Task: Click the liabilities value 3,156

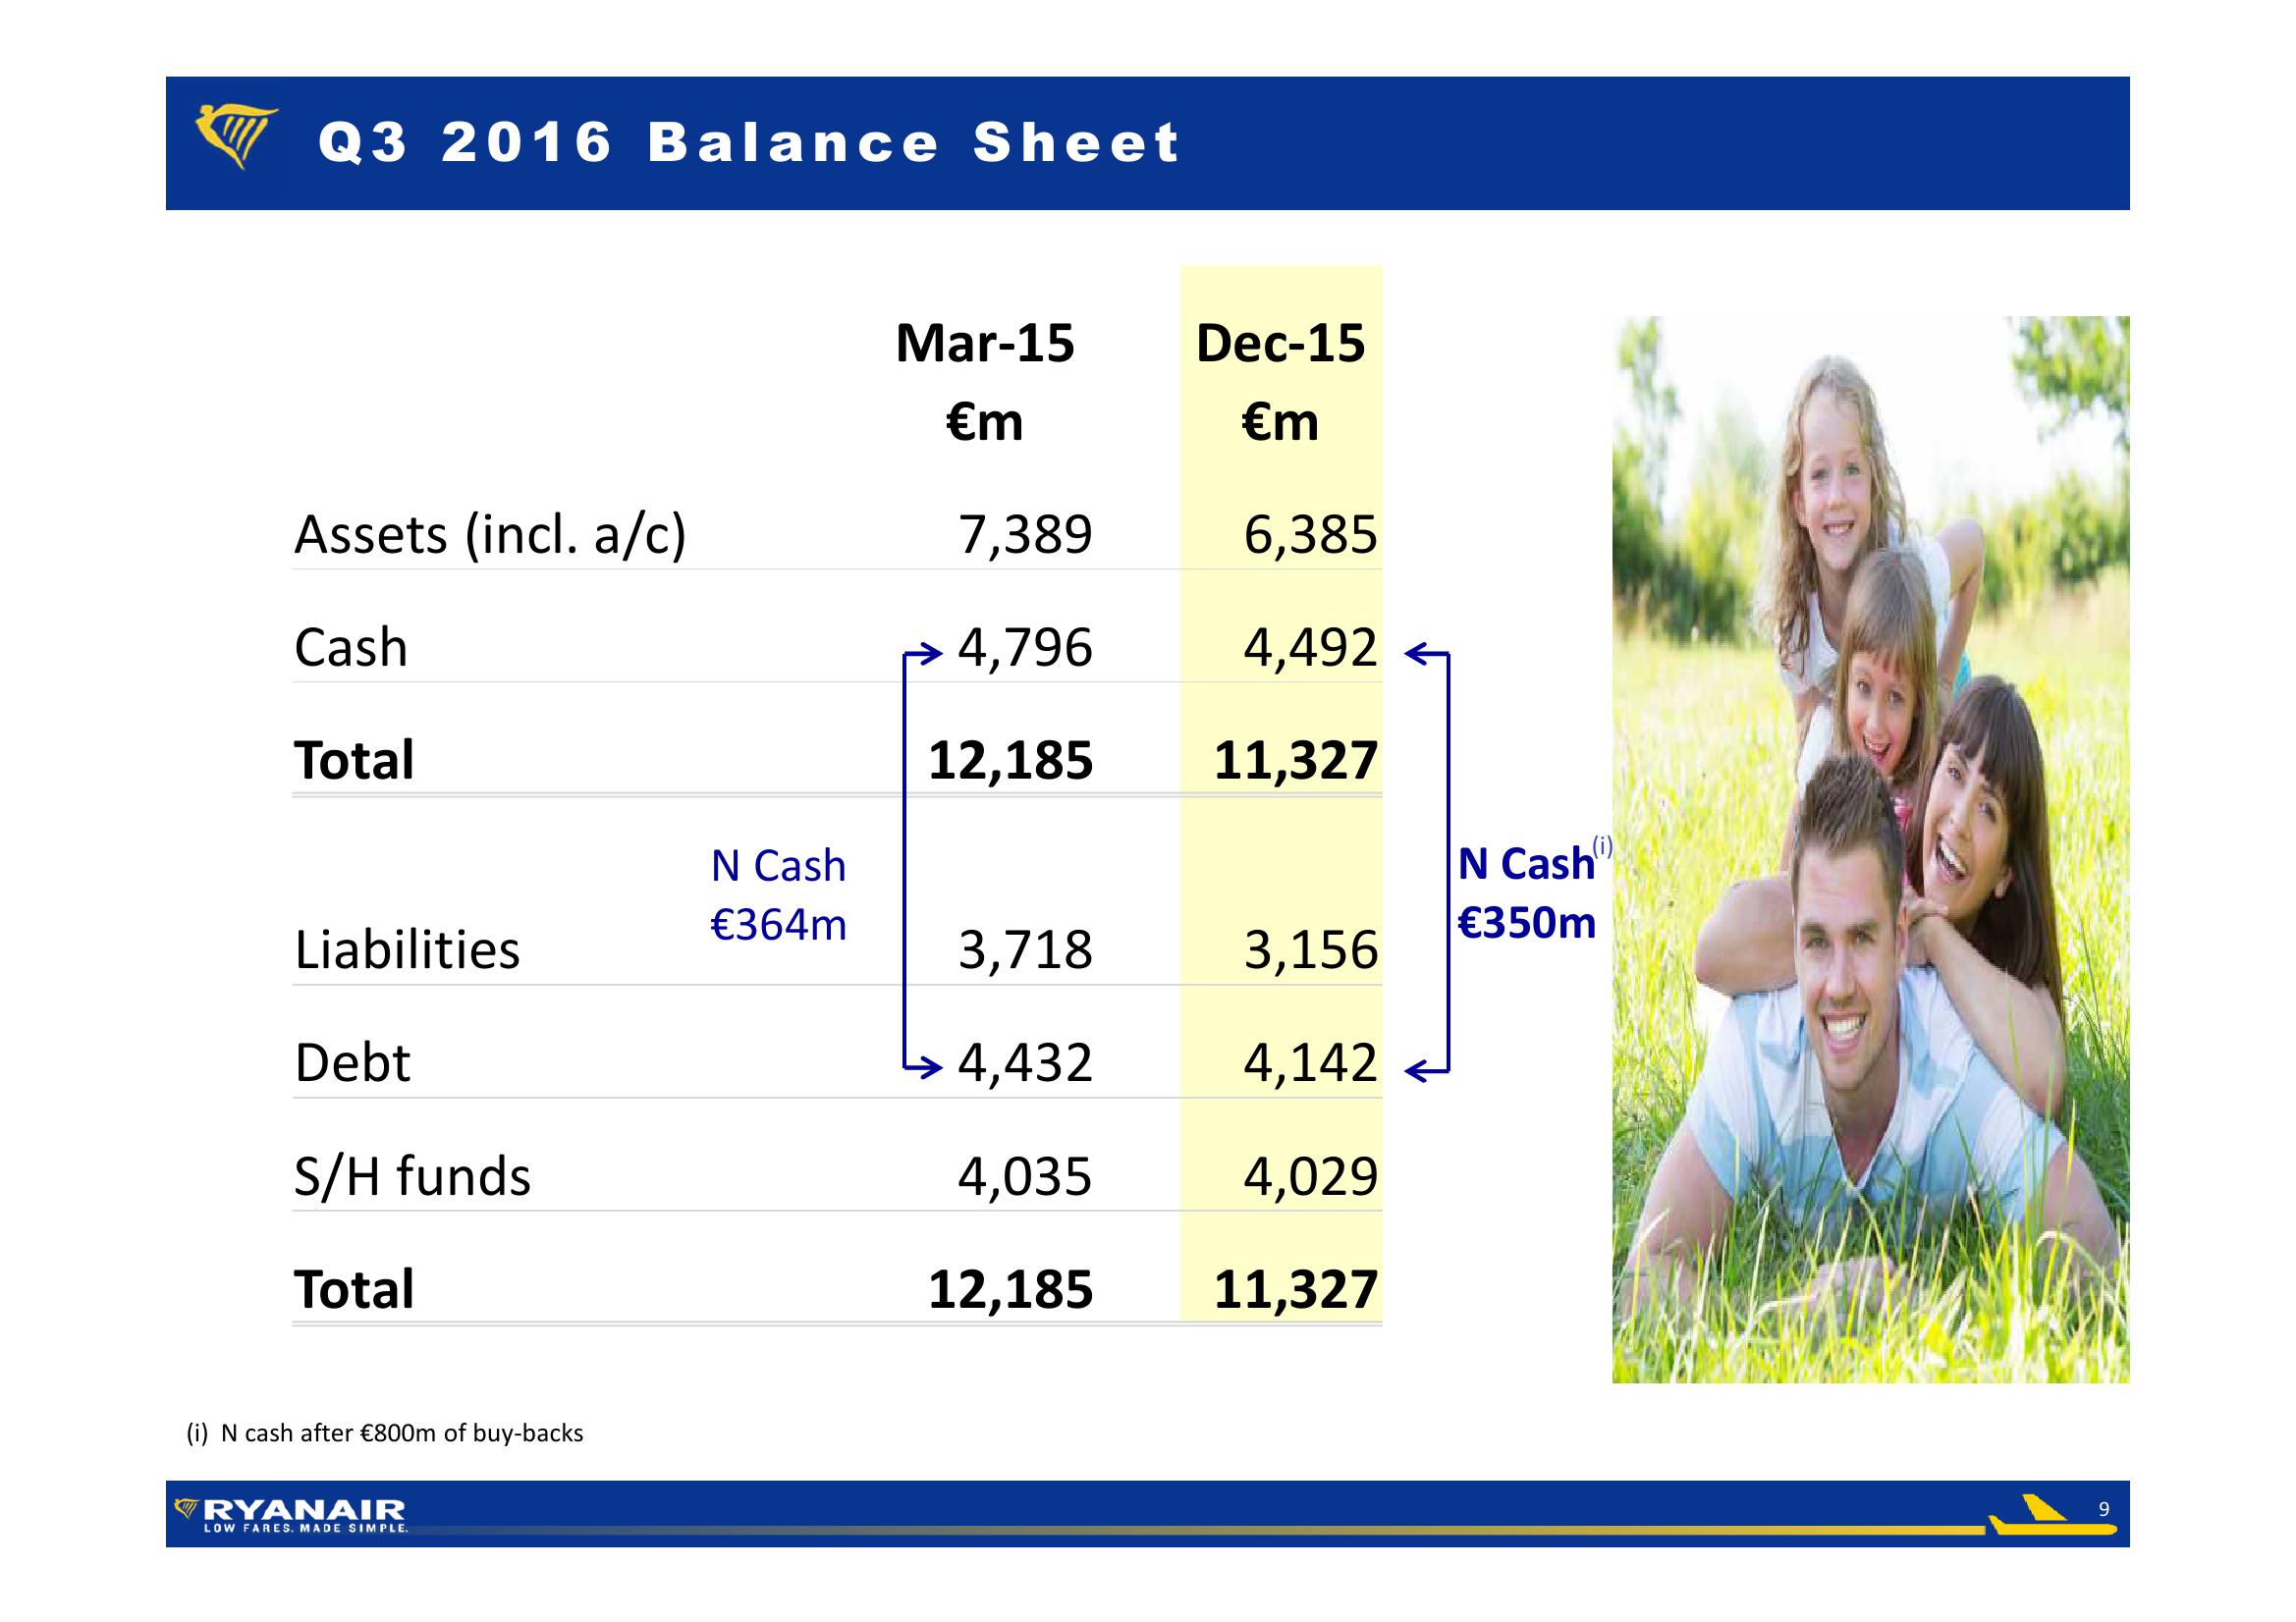Action: [1311, 950]
